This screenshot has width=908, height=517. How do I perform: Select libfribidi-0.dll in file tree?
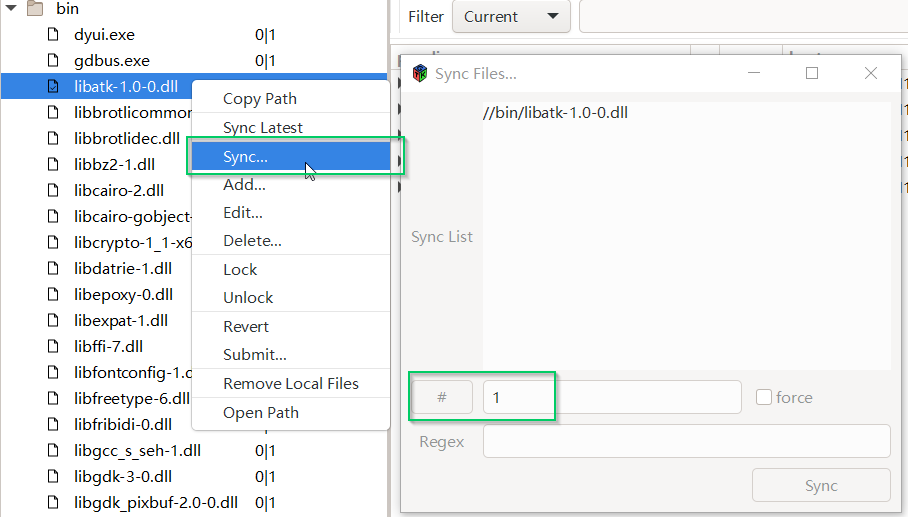[123, 424]
